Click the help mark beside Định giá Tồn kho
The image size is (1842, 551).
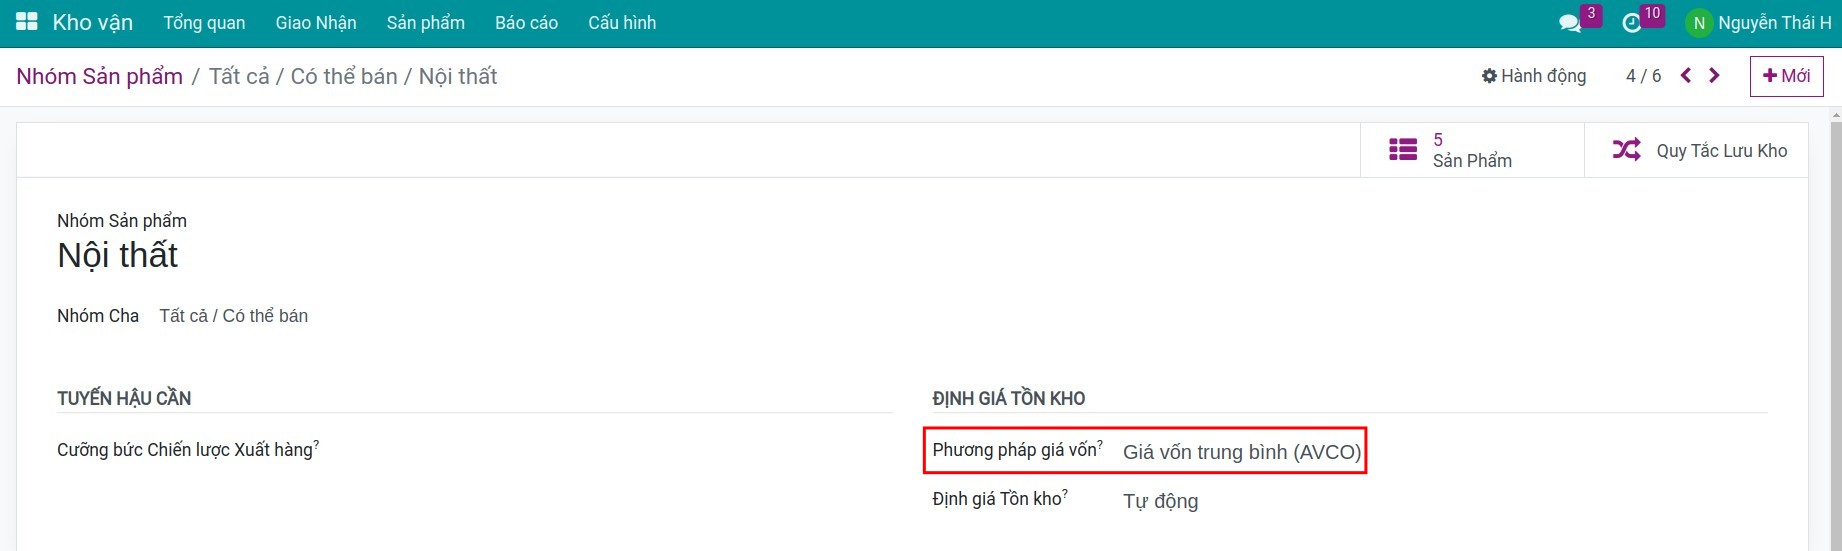[x=1065, y=492]
